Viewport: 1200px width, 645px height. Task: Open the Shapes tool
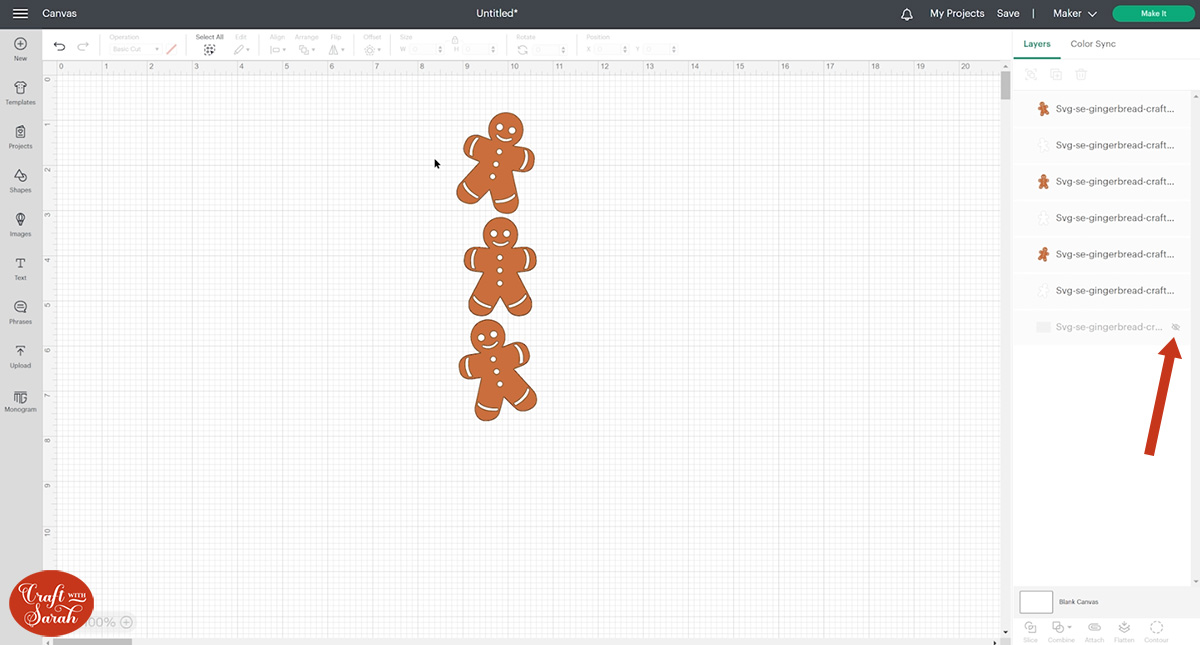click(20, 181)
